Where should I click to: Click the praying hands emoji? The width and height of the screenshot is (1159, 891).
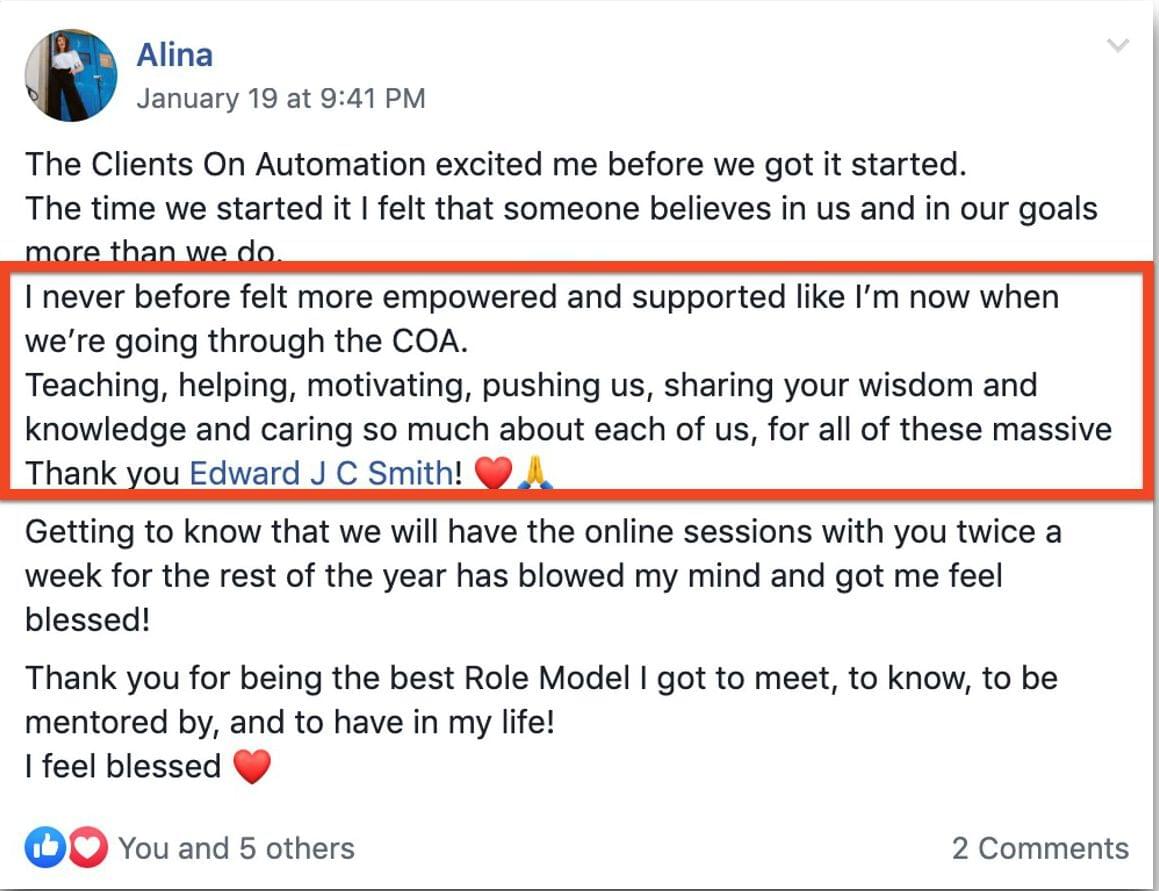pos(535,473)
